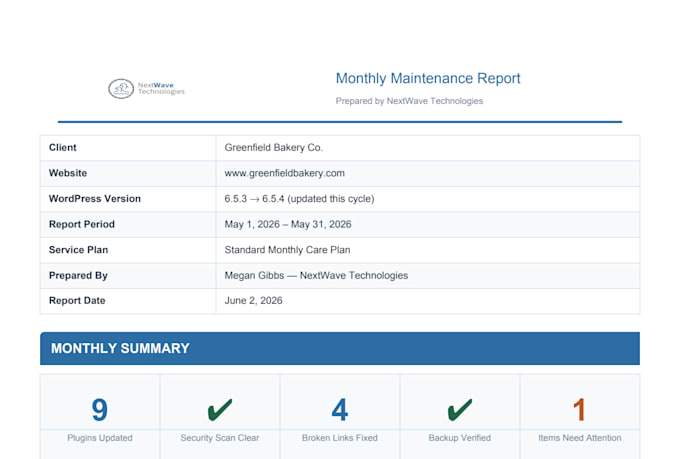This screenshot has width=680, height=459.
Task: Select the 'Service Plan' label
Action: click(78, 250)
